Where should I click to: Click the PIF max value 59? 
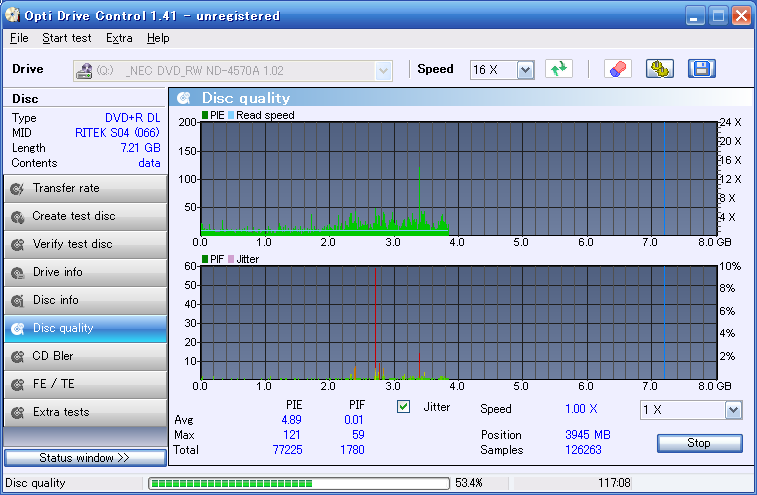point(358,435)
